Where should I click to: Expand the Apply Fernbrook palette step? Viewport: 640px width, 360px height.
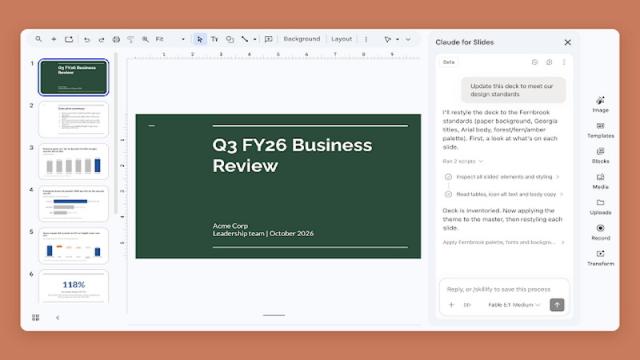coord(504,242)
